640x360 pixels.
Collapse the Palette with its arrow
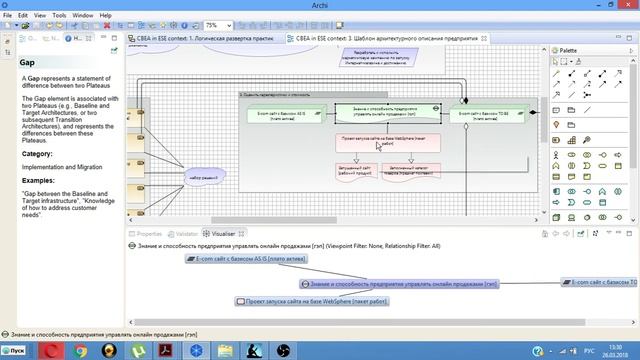coord(631,51)
